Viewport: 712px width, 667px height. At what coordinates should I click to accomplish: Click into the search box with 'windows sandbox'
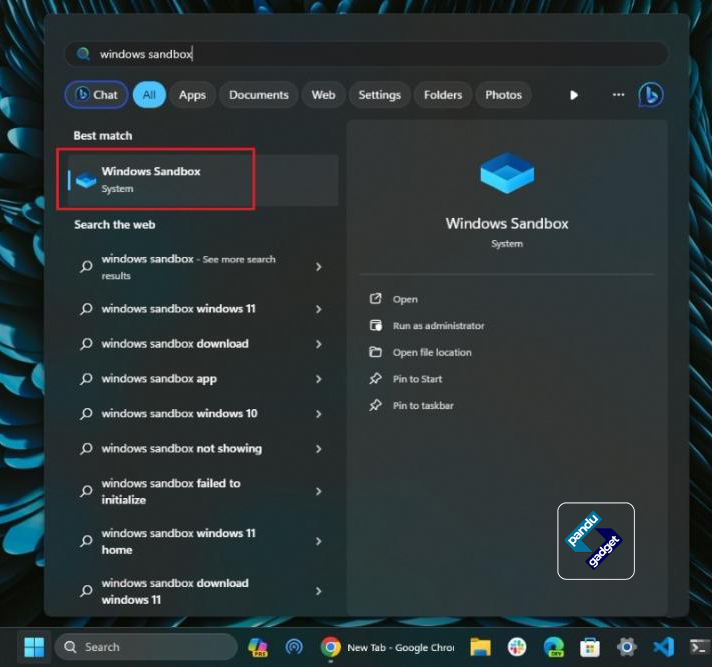coord(366,54)
